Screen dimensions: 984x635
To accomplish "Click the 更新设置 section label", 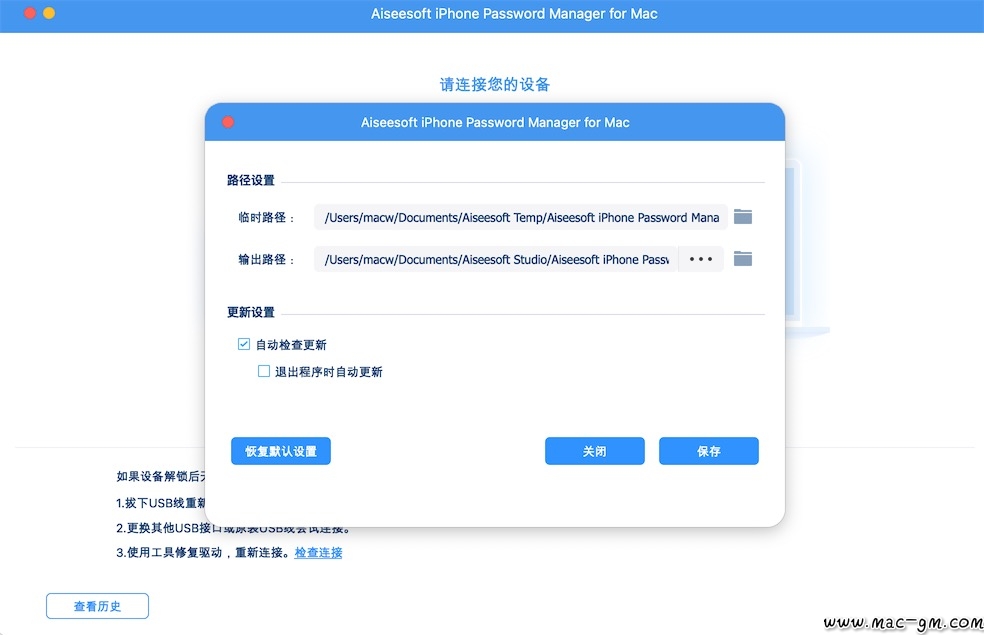I will [250, 312].
